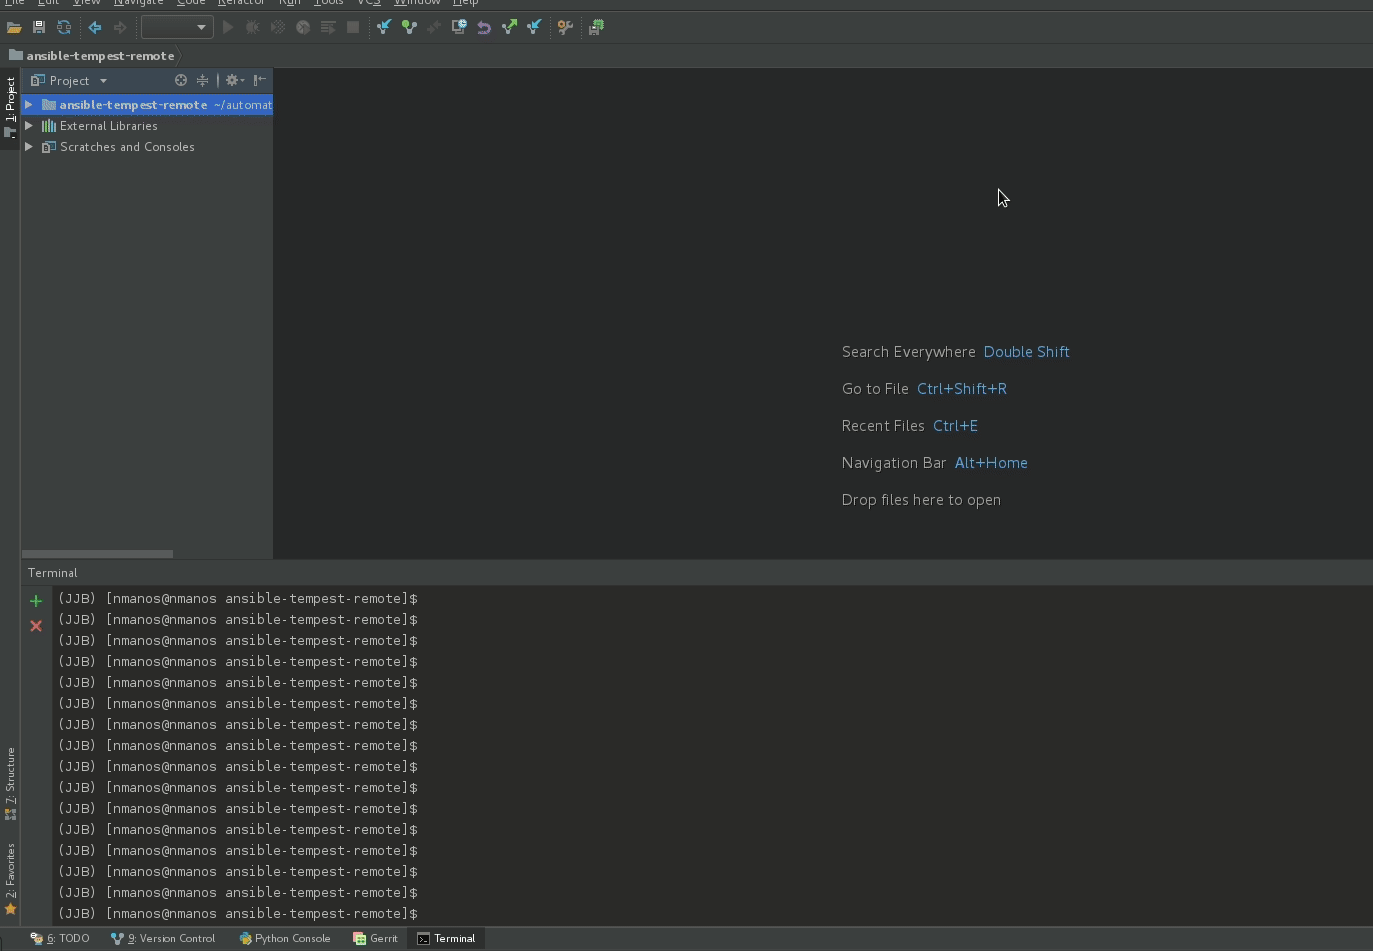
Task: Open the Python Console tab
Action: (285, 939)
